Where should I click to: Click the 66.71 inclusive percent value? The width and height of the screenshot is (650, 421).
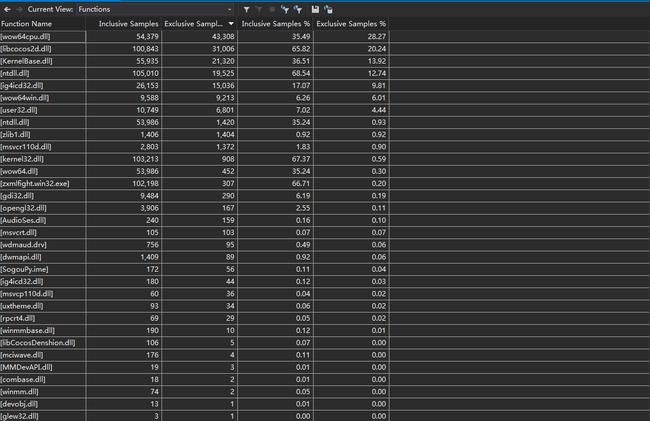301,184
